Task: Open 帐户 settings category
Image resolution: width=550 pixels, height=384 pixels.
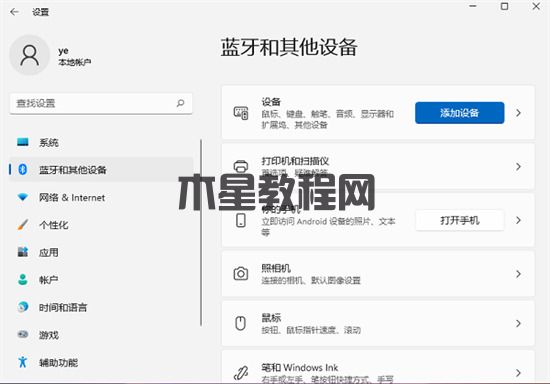Action: point(101,280)
